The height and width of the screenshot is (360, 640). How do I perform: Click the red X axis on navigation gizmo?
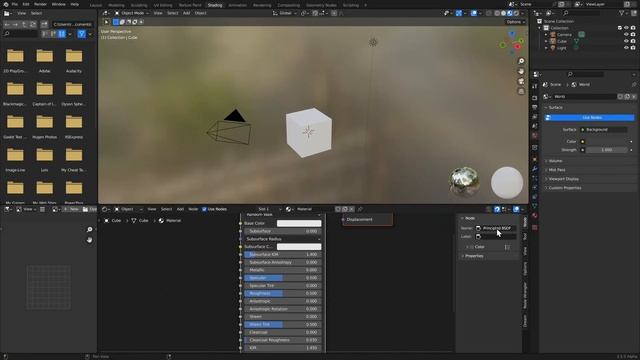(518, 47)
